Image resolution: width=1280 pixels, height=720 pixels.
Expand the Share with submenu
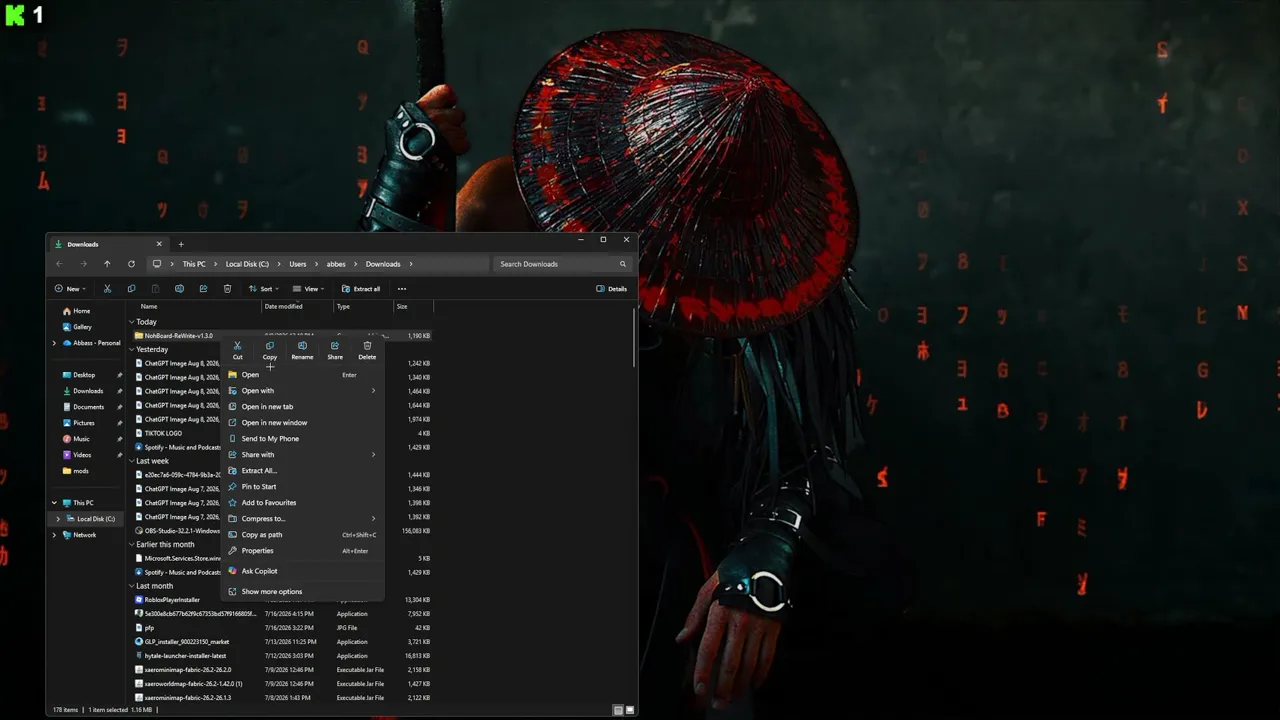click(x=303, y=455)
